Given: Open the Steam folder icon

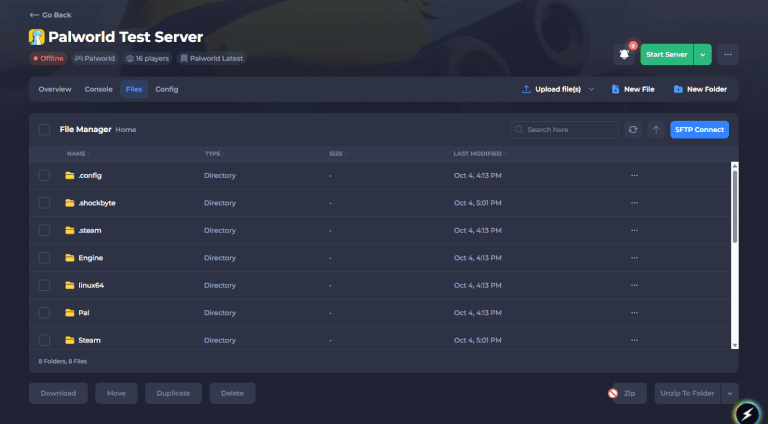Looking at the screenshot, I should click(70, 340).
